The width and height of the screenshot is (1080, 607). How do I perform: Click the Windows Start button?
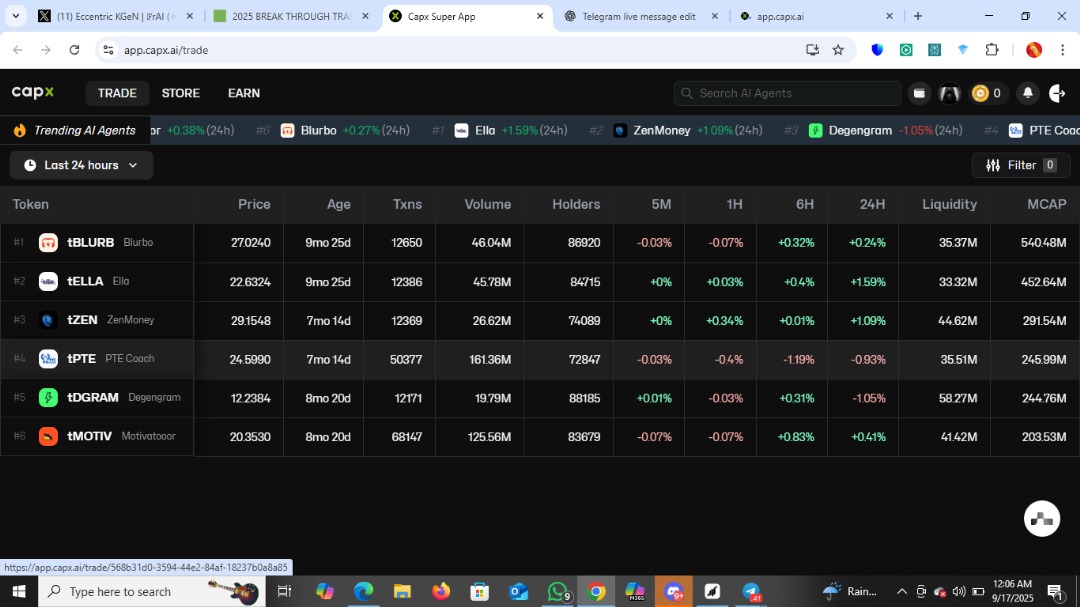pyautogui.click(x=19, y=591)
